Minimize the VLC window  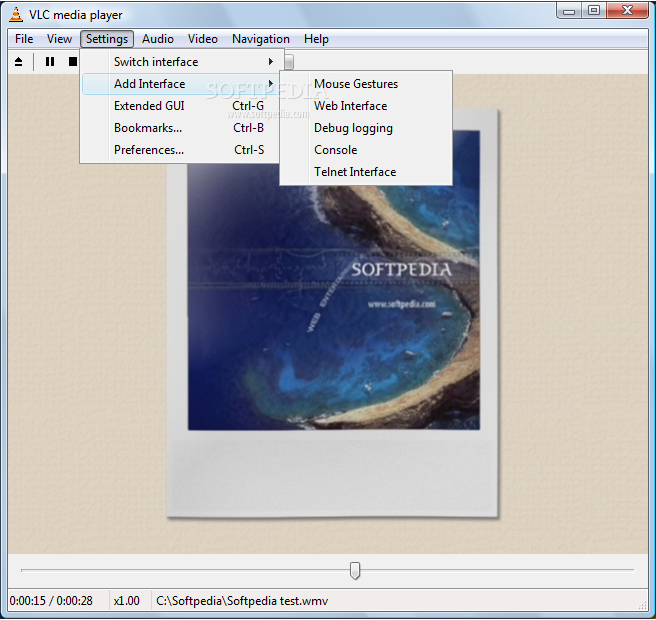(569, 11)
